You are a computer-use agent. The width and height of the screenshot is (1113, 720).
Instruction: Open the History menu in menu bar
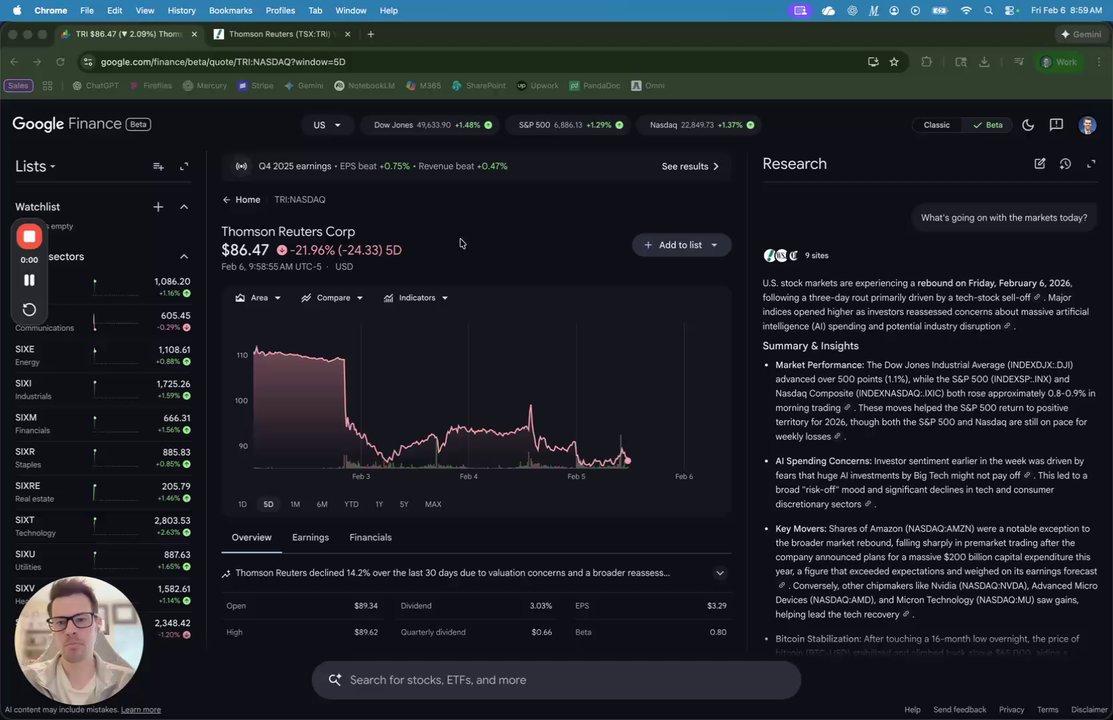pyautogui.click(x=181, y=11)
